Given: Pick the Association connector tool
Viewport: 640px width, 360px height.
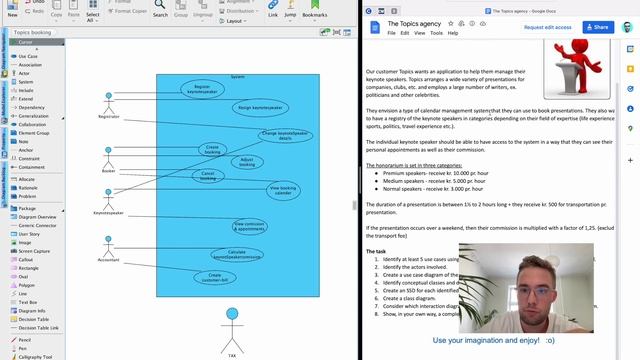Looking at the screenshot, I should coord(29,65).
